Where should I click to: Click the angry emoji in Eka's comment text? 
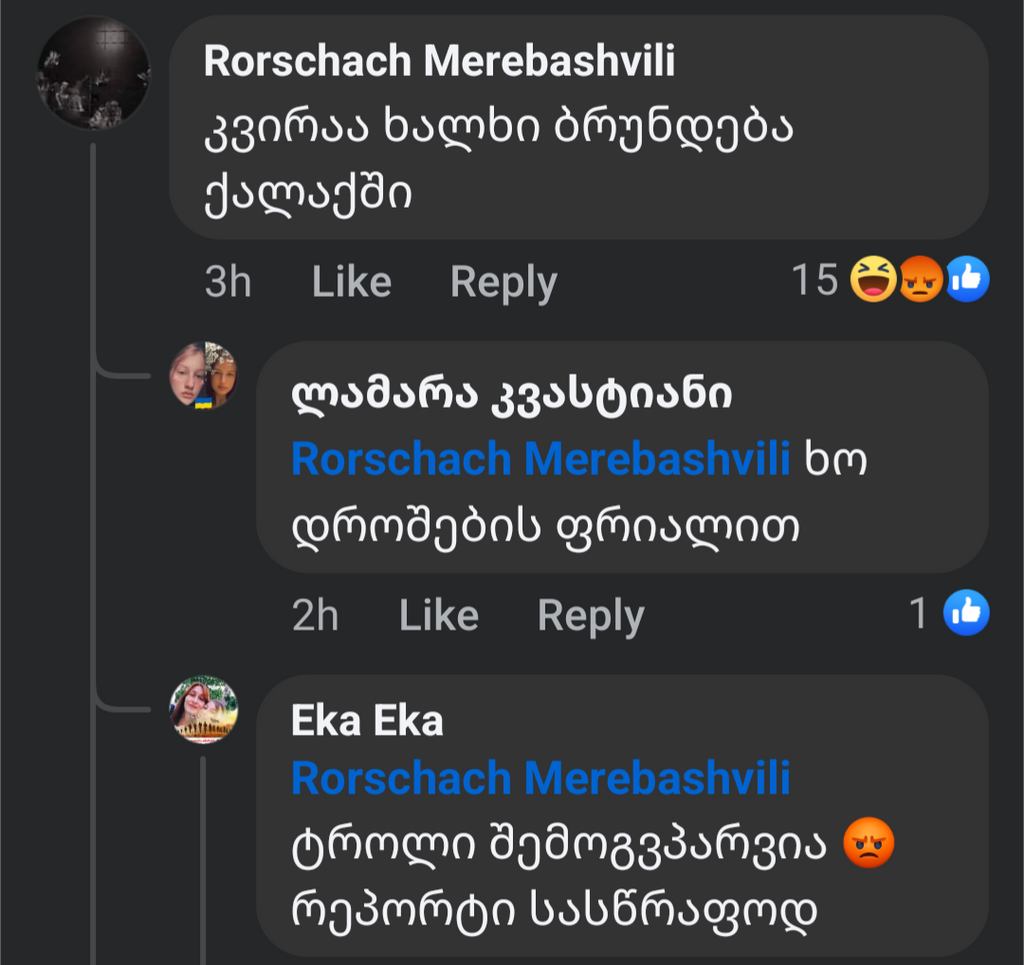click(867, 844)
